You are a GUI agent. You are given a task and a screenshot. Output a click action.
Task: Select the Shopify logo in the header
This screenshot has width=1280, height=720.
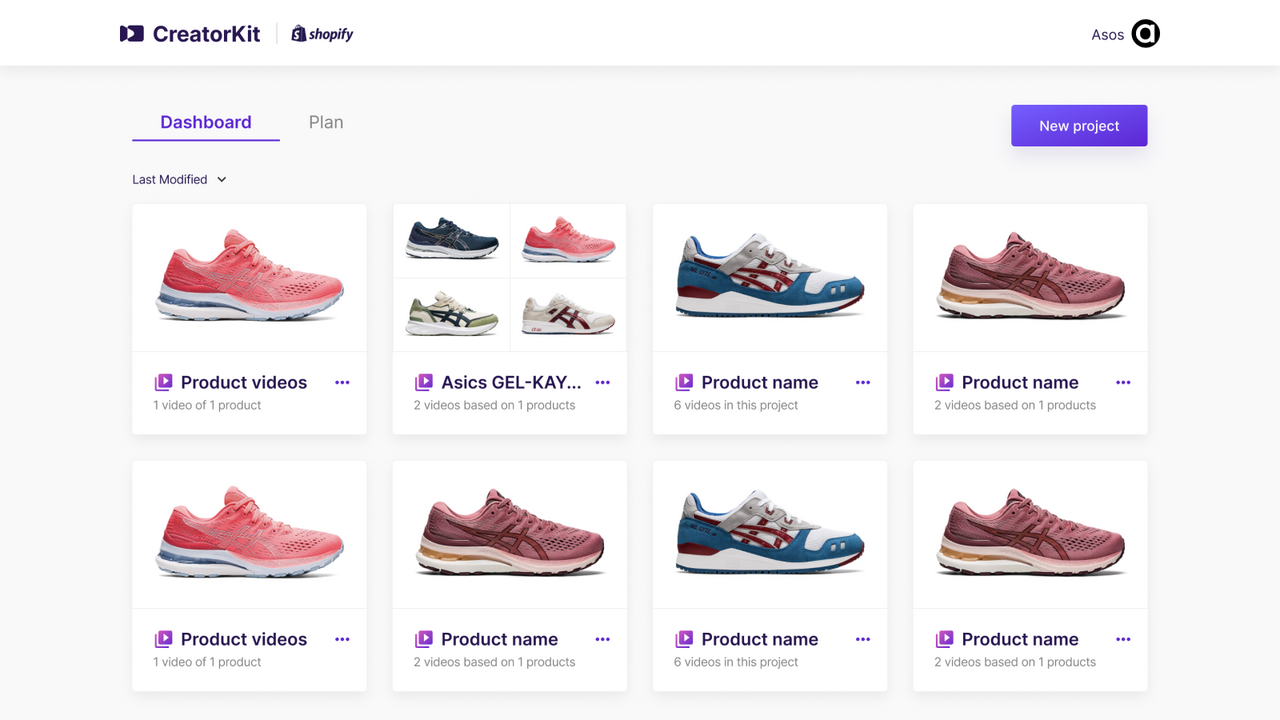[321, 33]
